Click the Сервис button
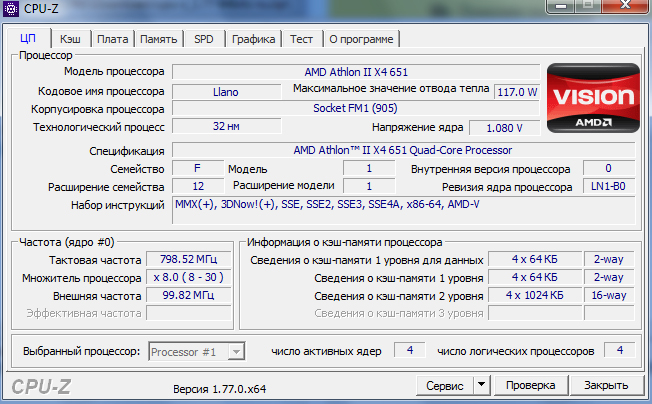The height and width of the screenshot is (404, 652). coord(444,385)
